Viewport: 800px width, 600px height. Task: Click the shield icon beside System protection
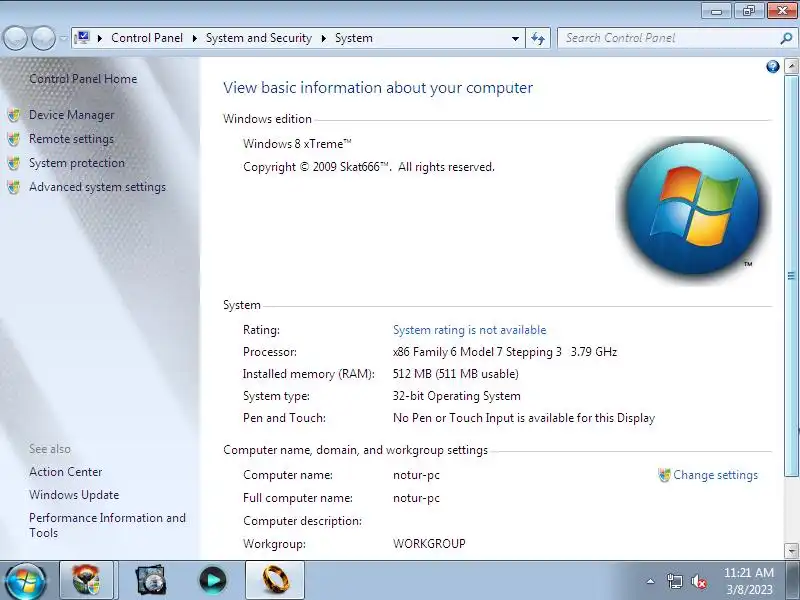[14, 163]
